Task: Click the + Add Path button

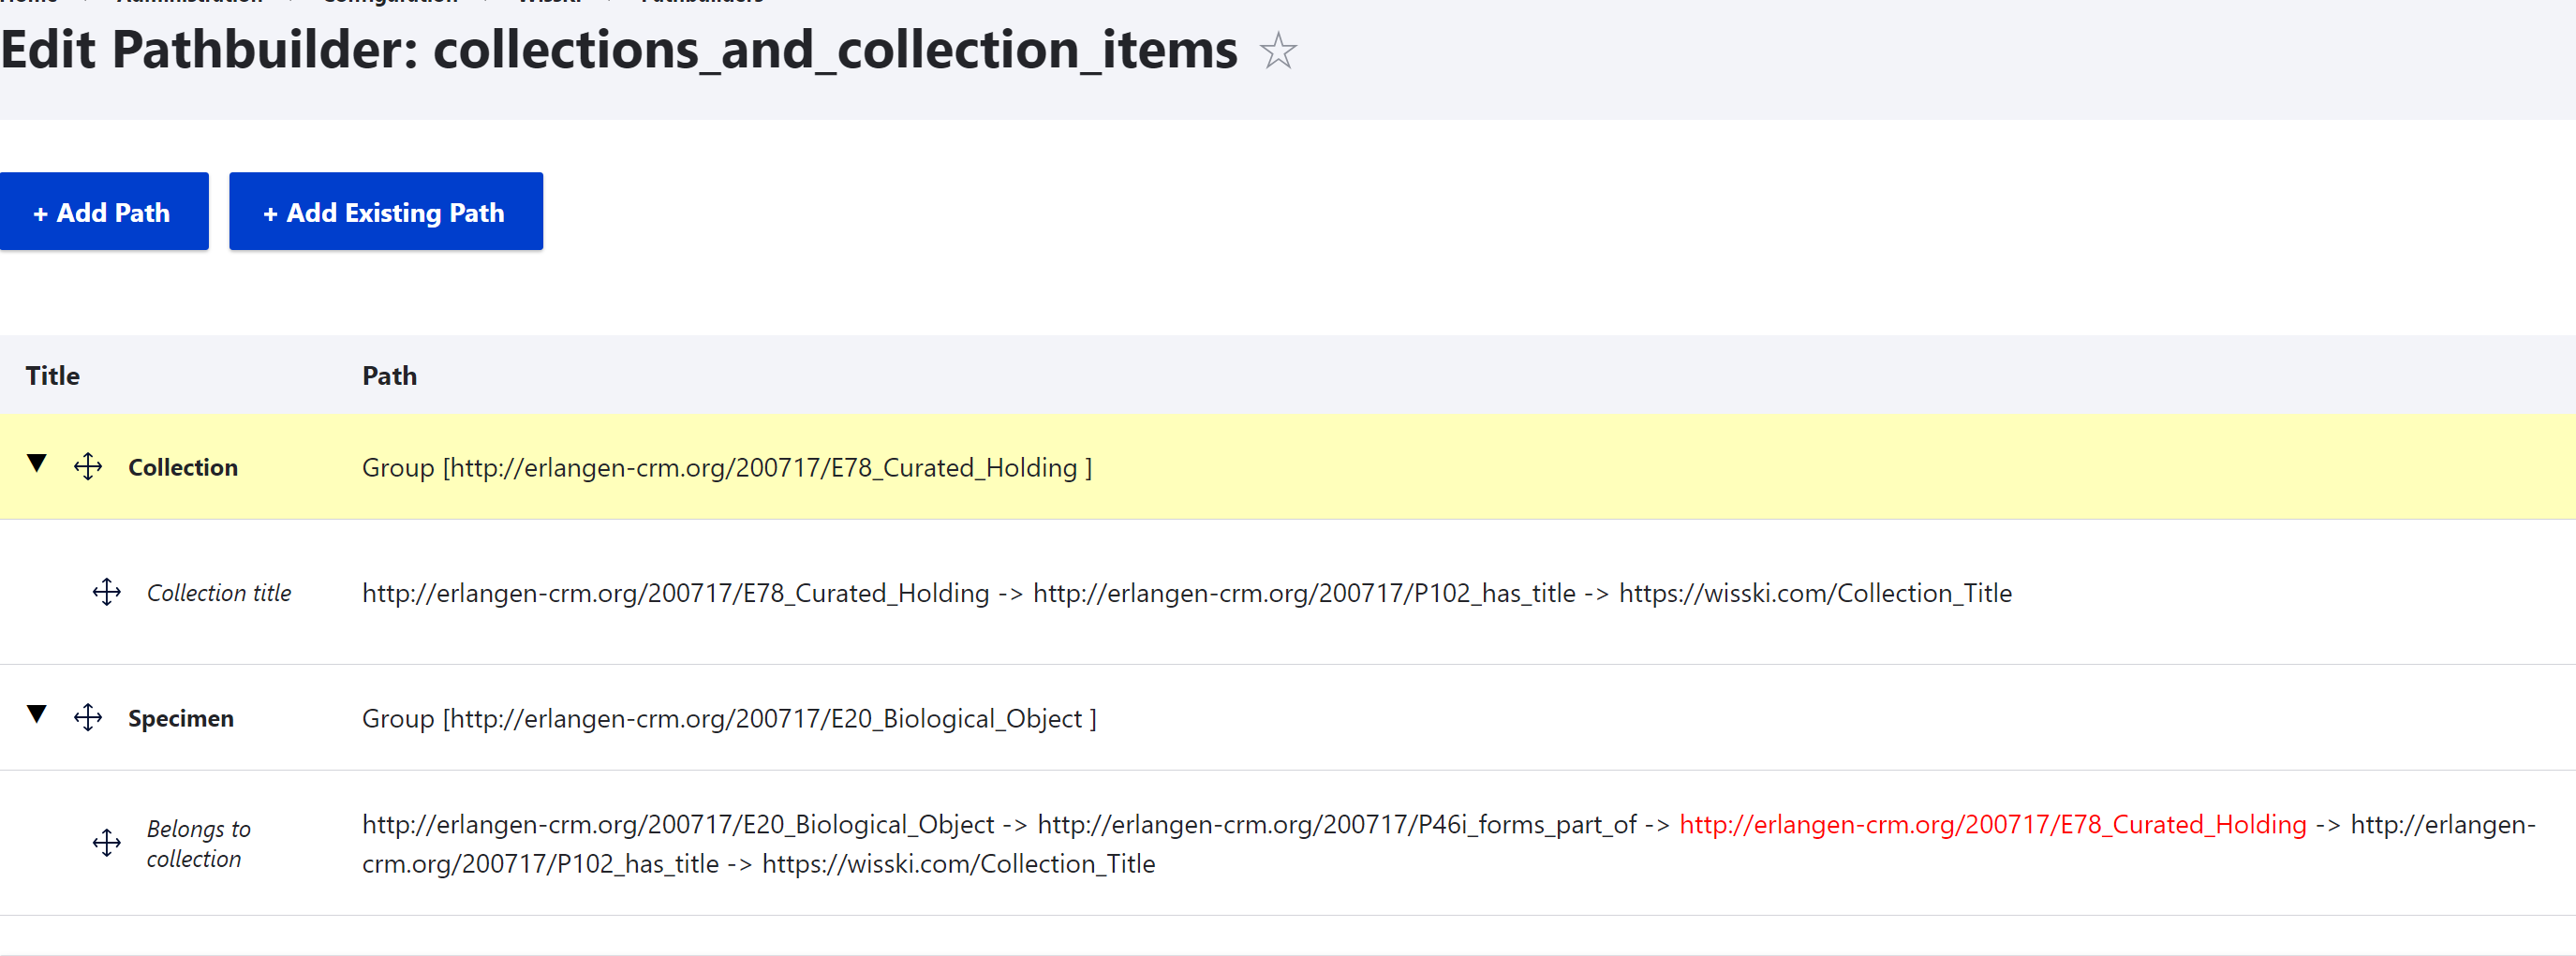Action: point(104,211)
